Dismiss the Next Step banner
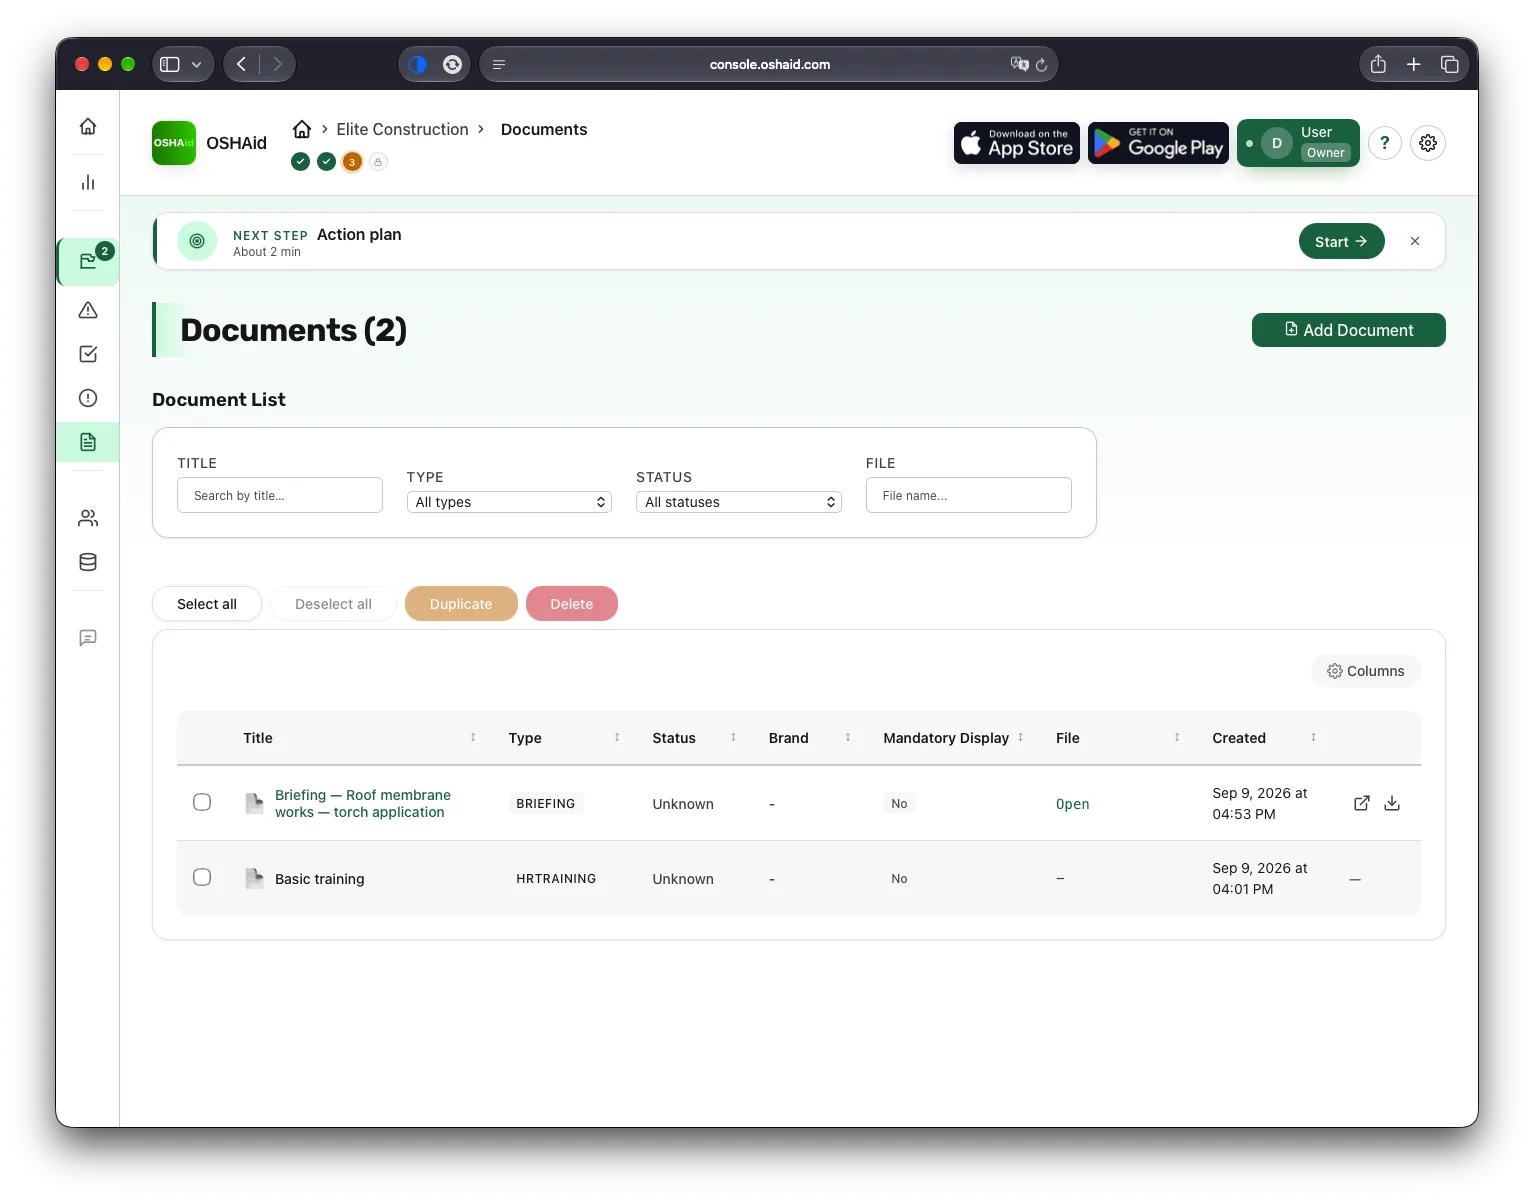The width and height of the screenshot is (1534, 1201). pos(1415,241)
